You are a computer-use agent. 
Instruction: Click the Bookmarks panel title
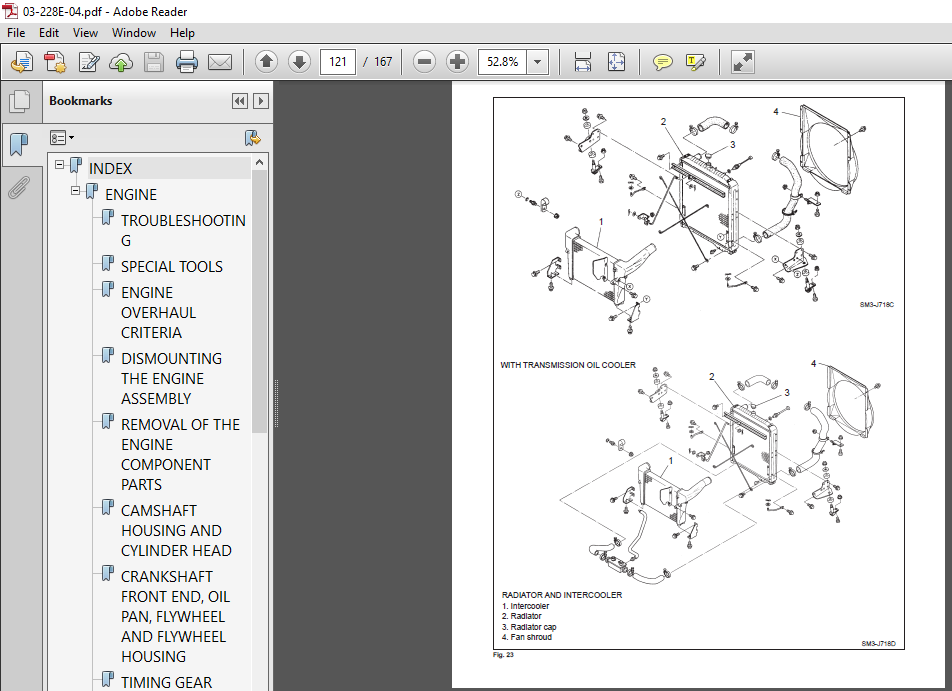click(x=81, y=101)
